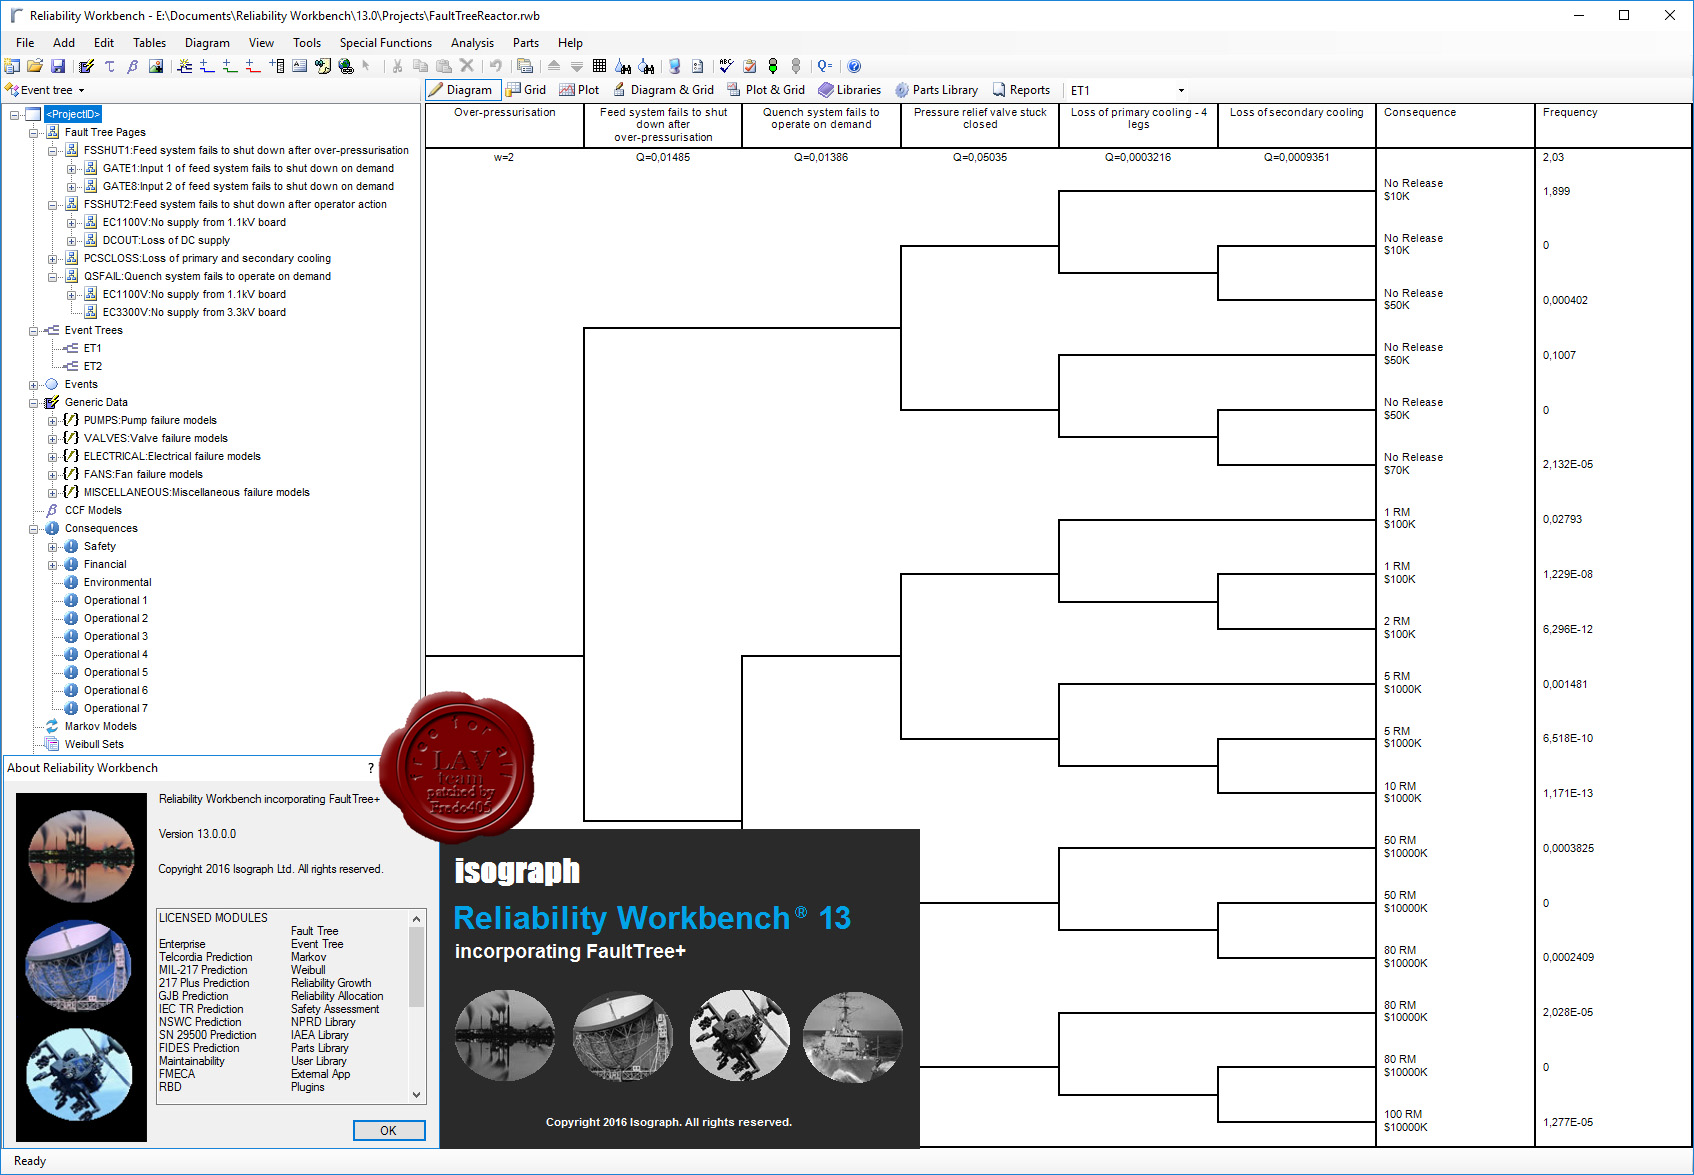Screen dimensions: 1694x1175
Task: Open the Parts Library button
Action: (937, 90)
